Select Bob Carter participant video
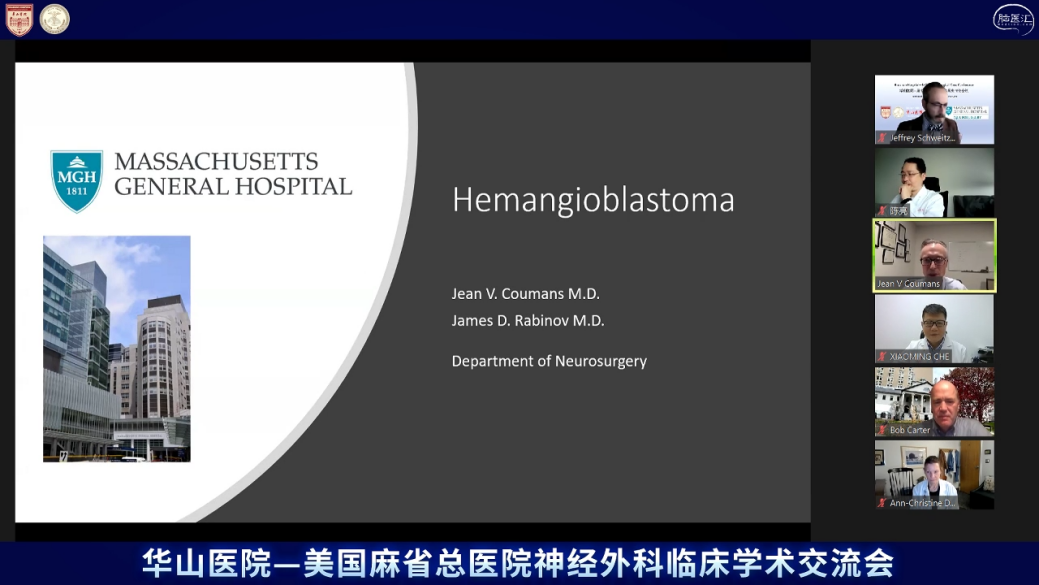The height and width of the screenshot is (585, 1039). click(934, 402)
